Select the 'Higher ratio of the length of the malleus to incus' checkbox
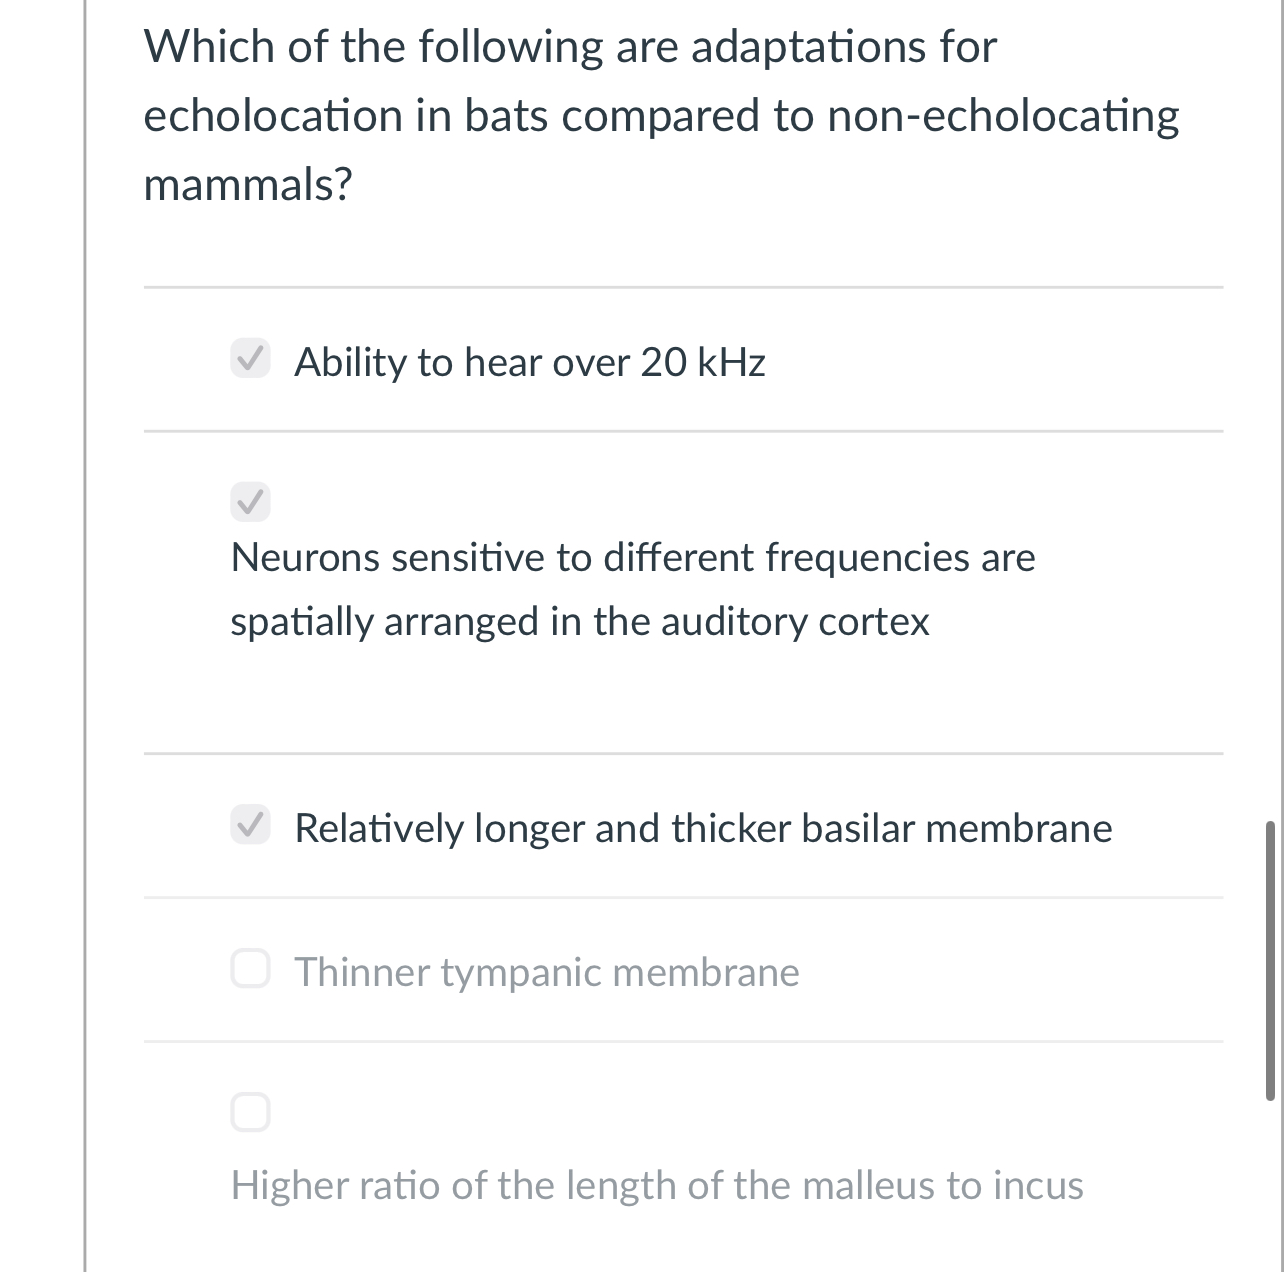The image size is (1284, 1272). click(252, 1110)
